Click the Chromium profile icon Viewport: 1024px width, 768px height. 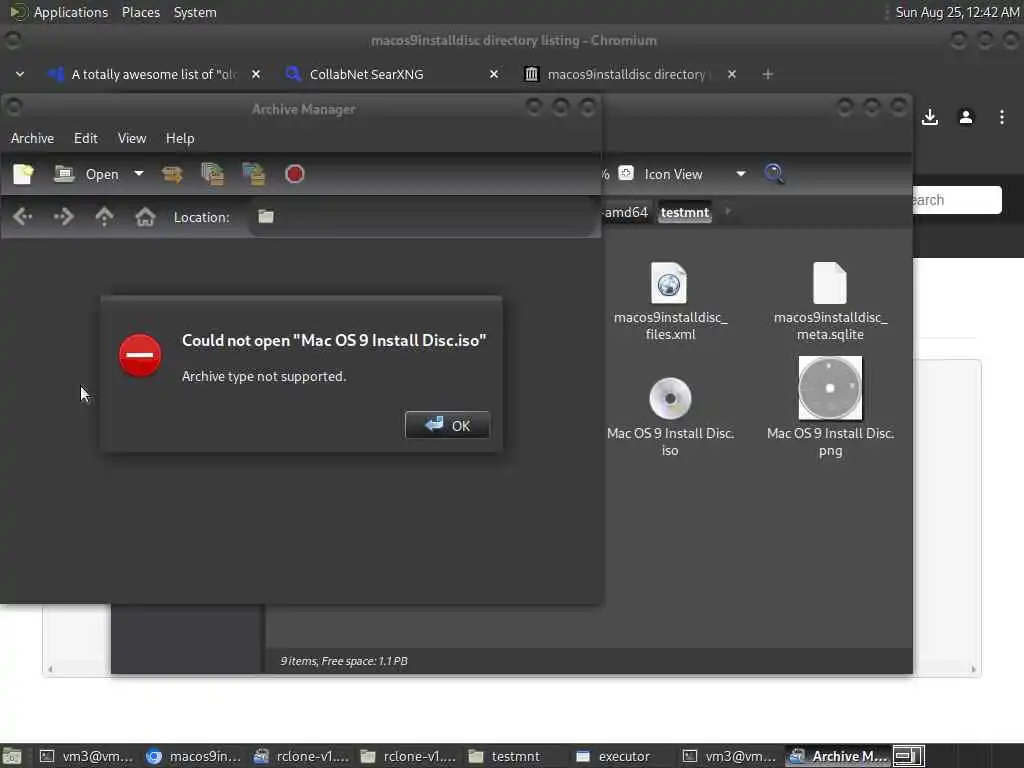coord(966,118)
